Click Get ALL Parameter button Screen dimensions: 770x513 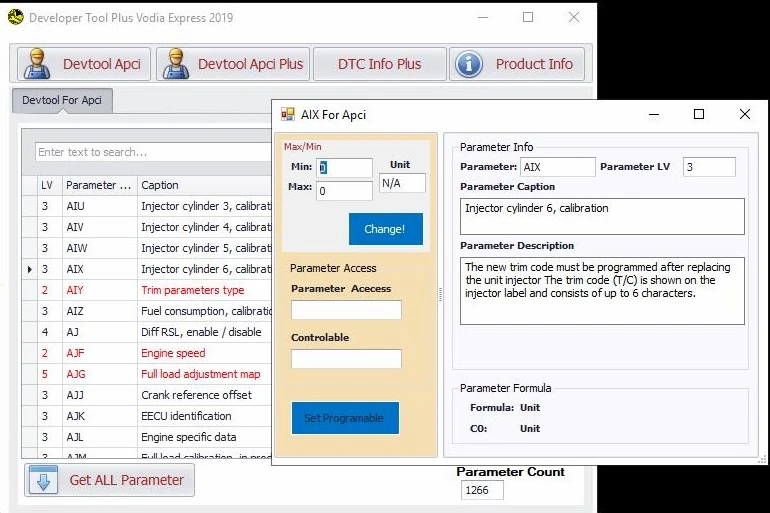click(x=110, y=480)
